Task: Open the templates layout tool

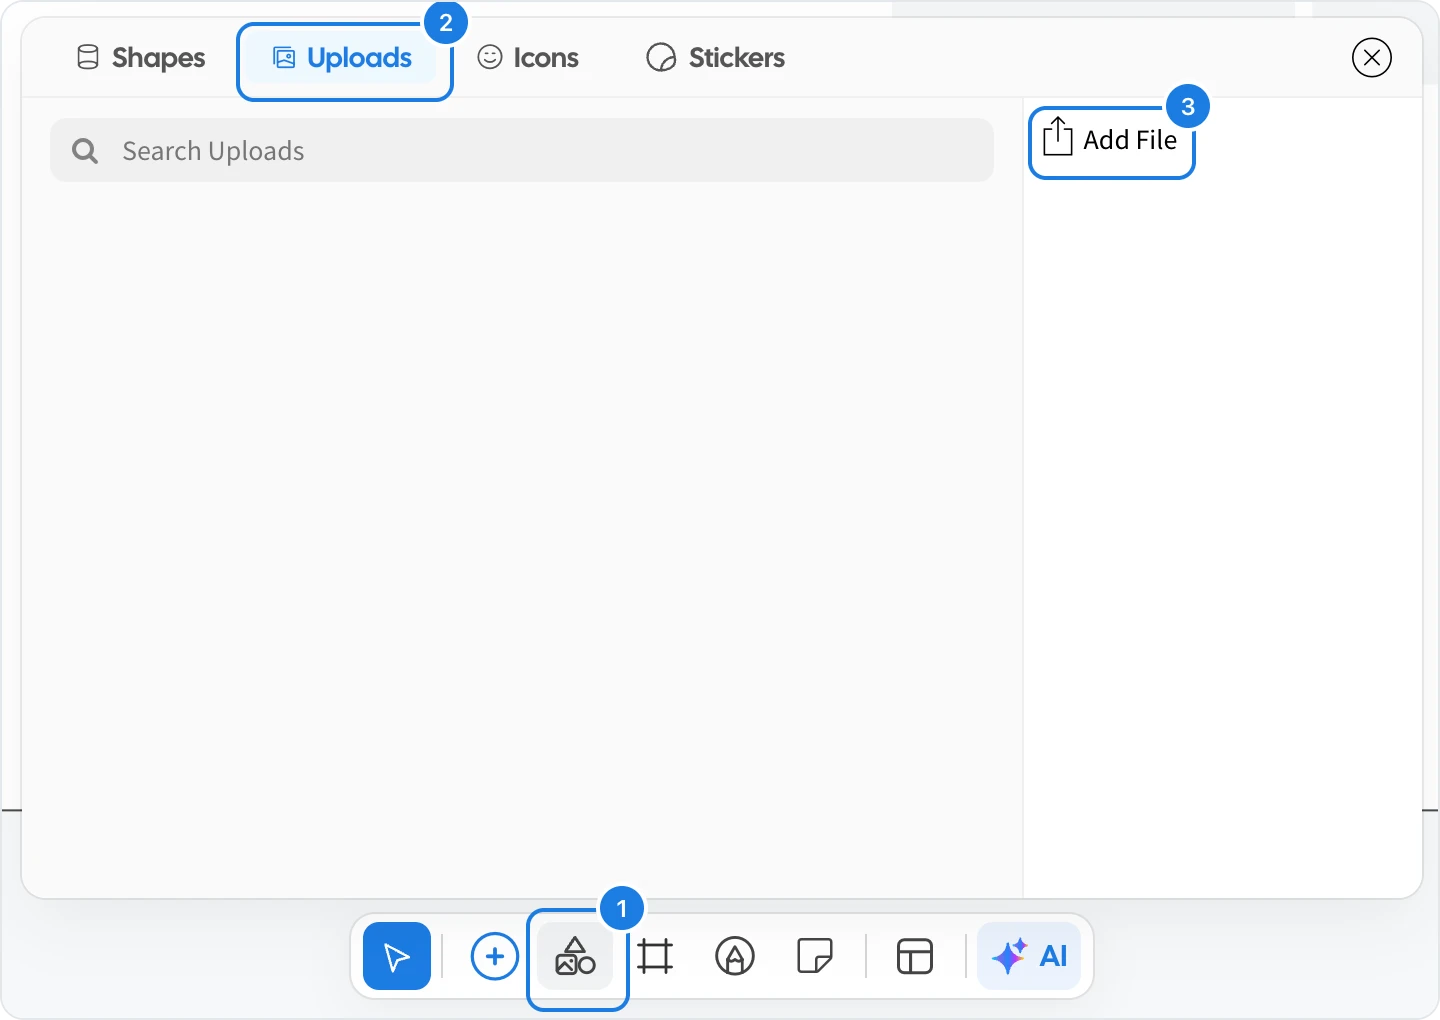Action: tap(915, 956)
